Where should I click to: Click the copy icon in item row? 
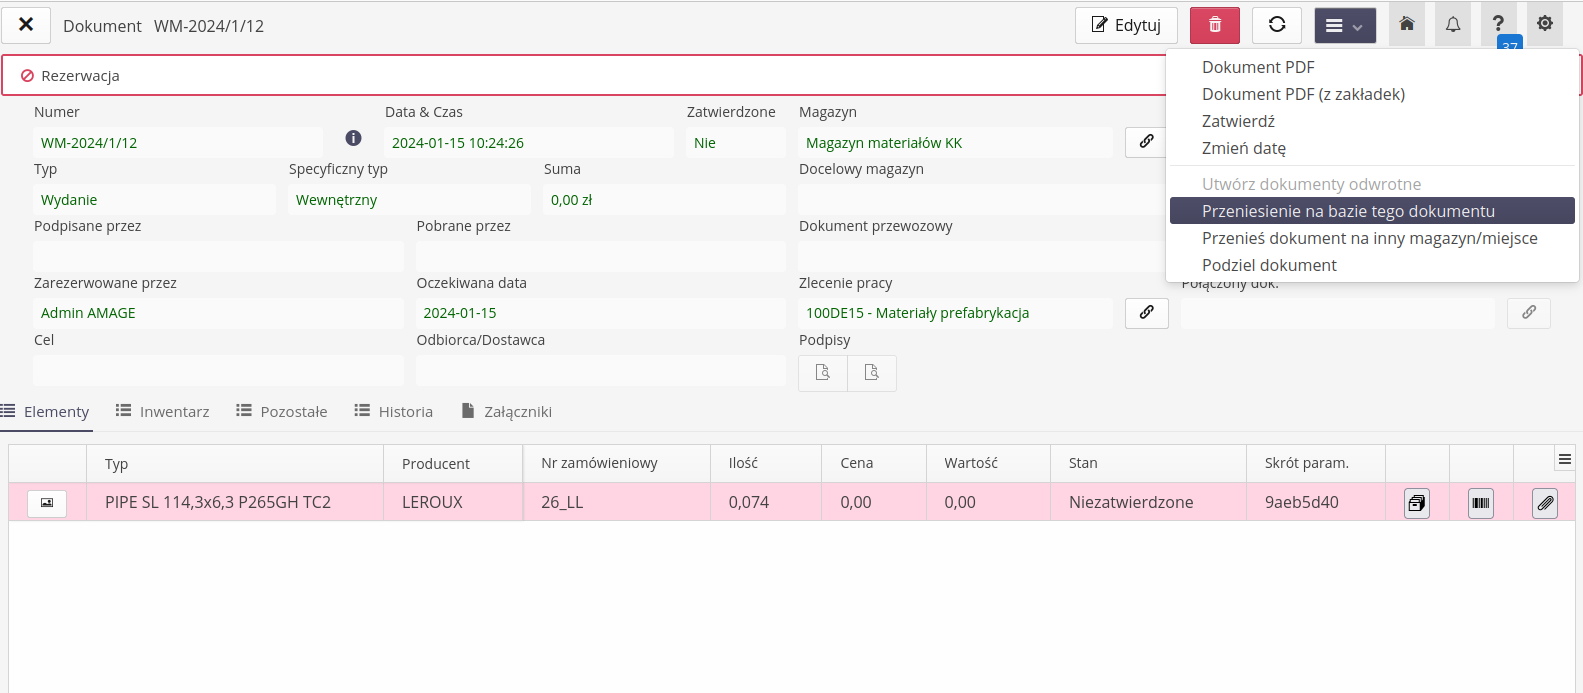click(1416, 503)
